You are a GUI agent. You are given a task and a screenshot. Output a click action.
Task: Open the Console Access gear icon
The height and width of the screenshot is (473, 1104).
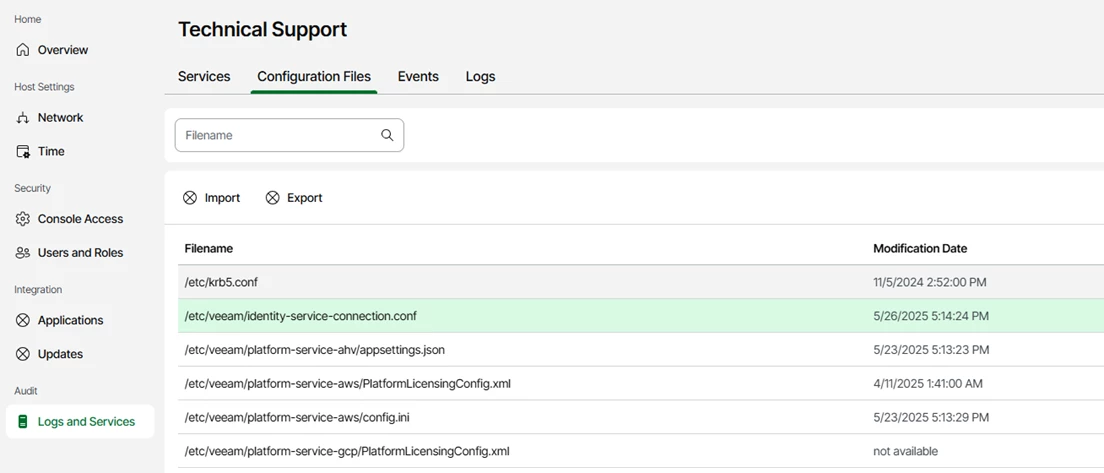pos(23,219)
